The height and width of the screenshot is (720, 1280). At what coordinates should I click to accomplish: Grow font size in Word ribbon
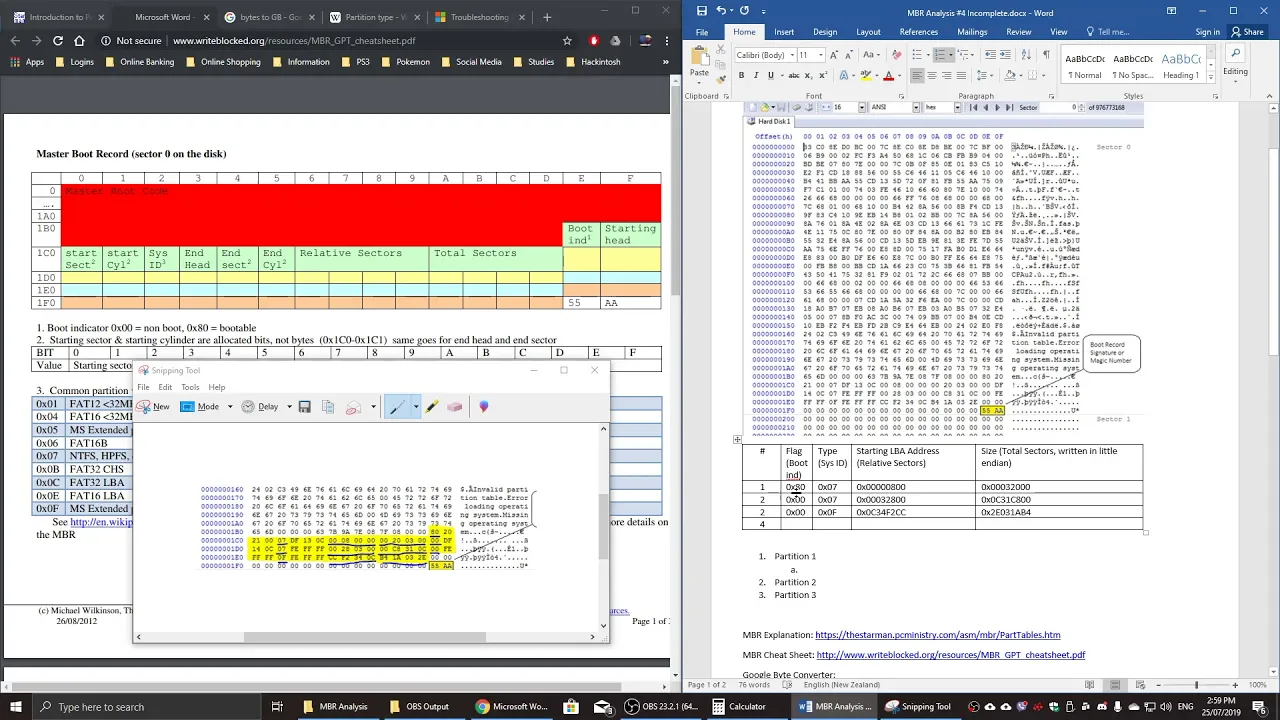[834, 55]
